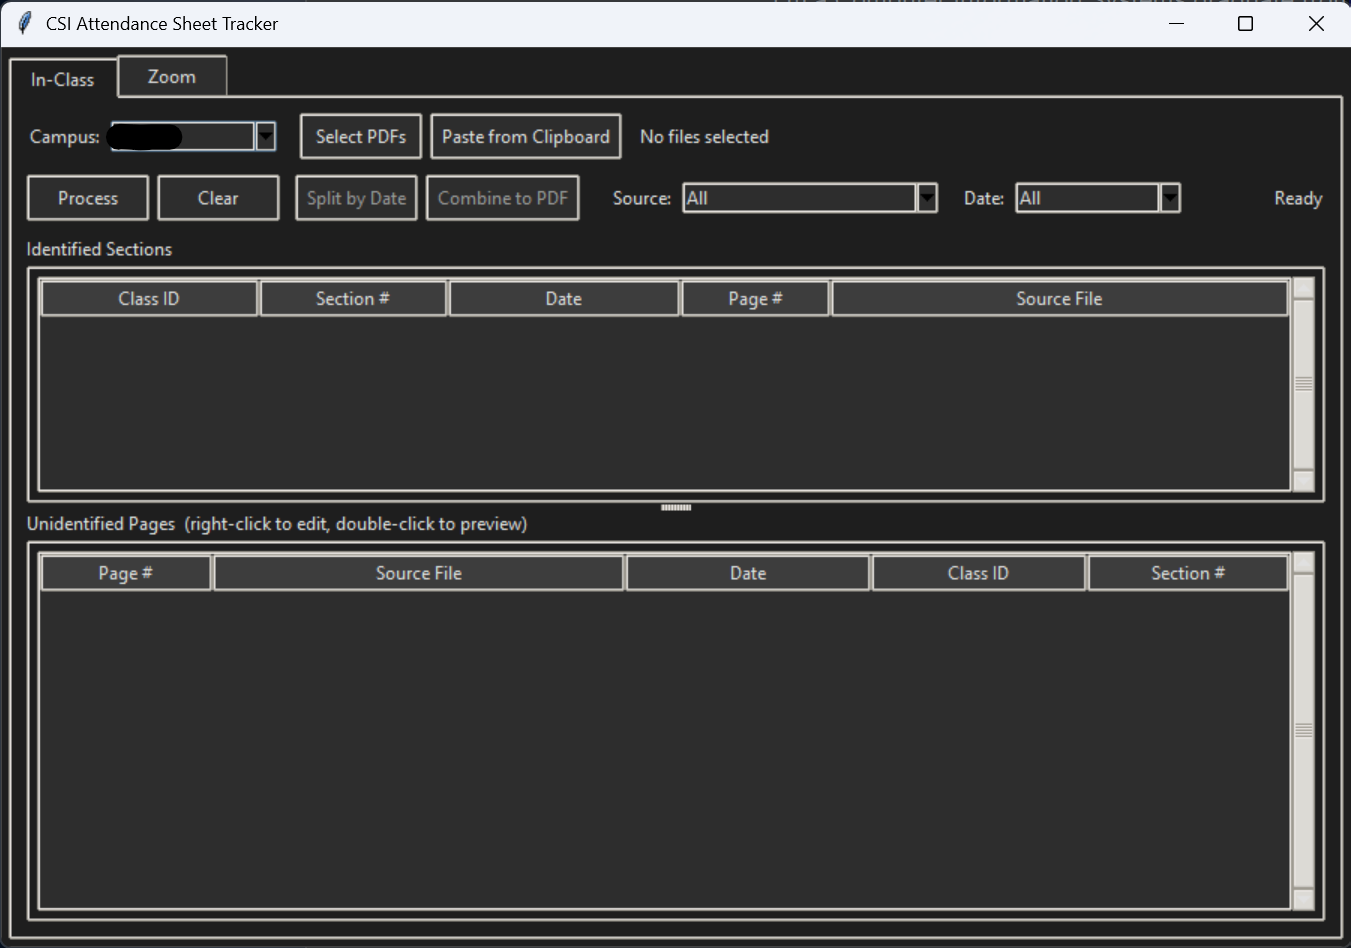Screen dimensions: 1351x948
Task: Minimize the CSI Attendance Sheet Tracker window
Action: [1176, 23]
